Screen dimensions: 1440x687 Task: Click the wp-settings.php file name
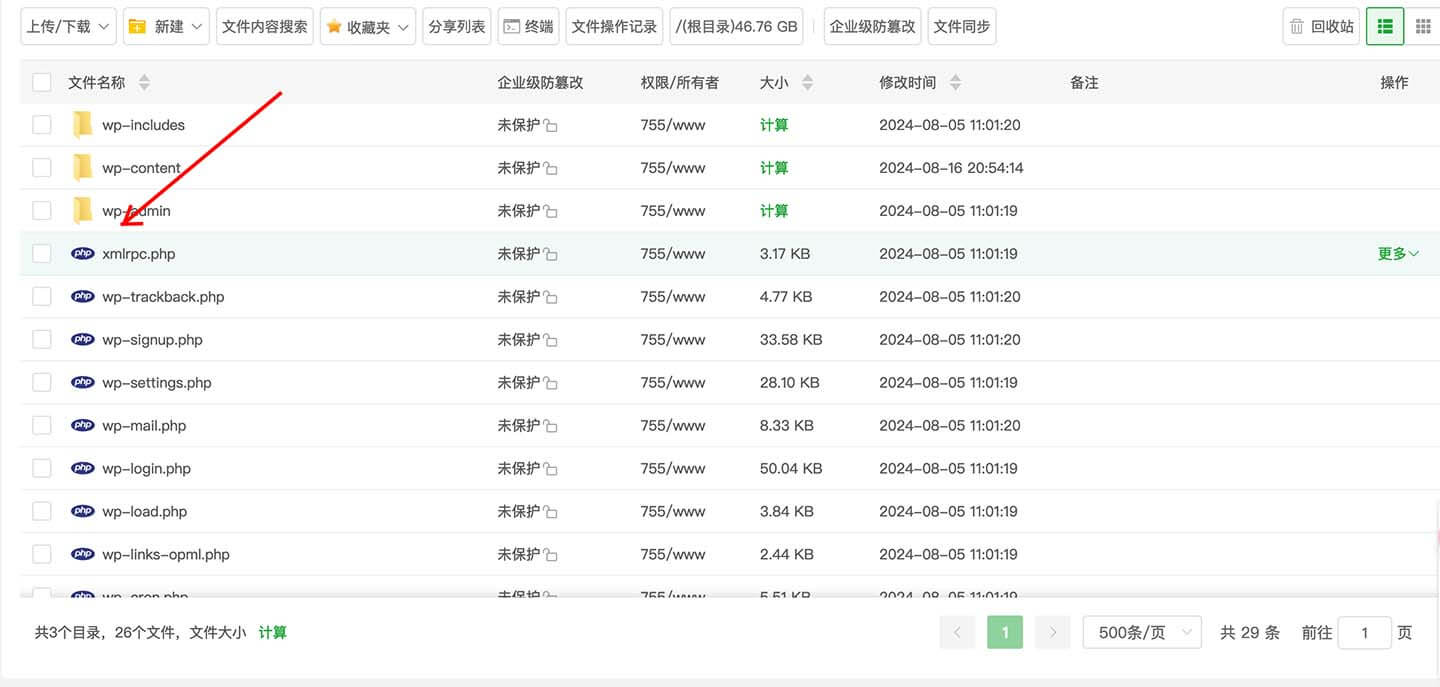157,383
